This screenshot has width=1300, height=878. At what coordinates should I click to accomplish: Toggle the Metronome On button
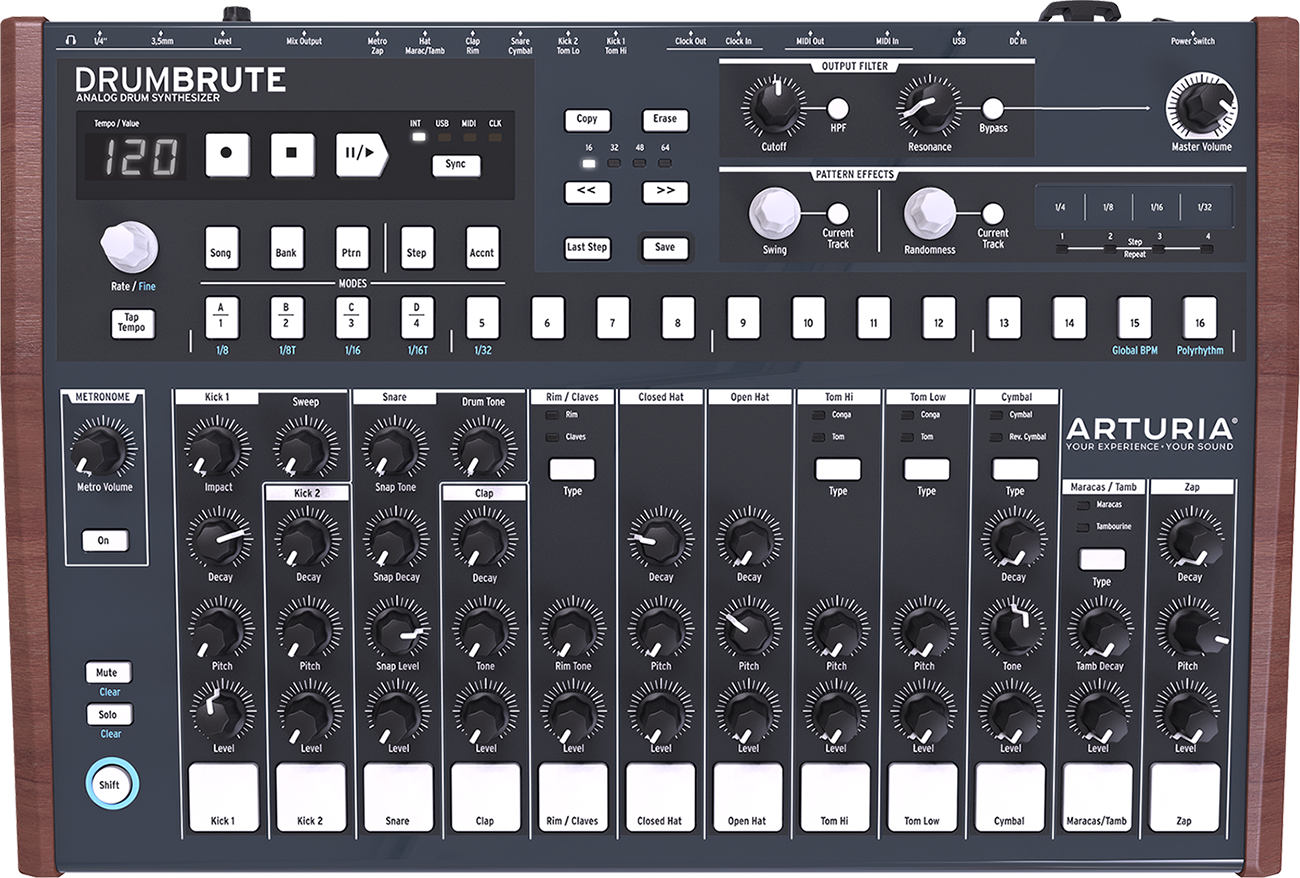(x=104, y=540)
